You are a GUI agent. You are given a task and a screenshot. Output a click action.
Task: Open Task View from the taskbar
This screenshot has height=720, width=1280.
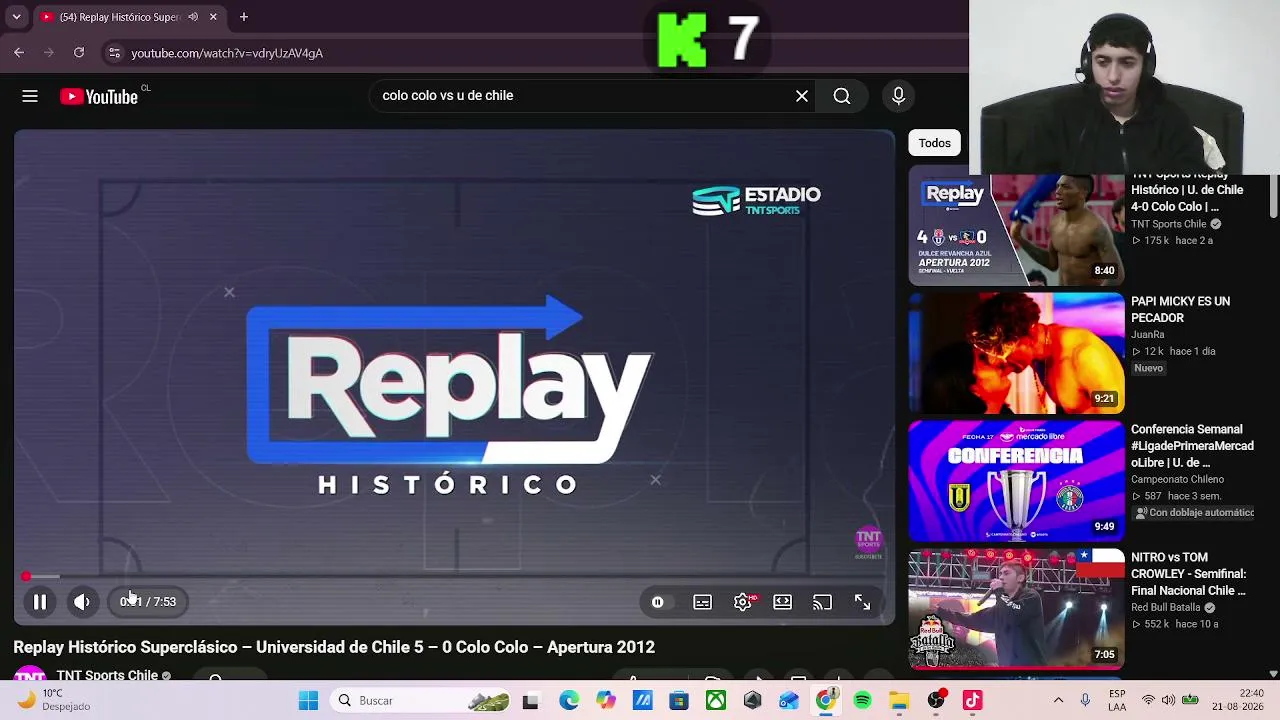530,701
